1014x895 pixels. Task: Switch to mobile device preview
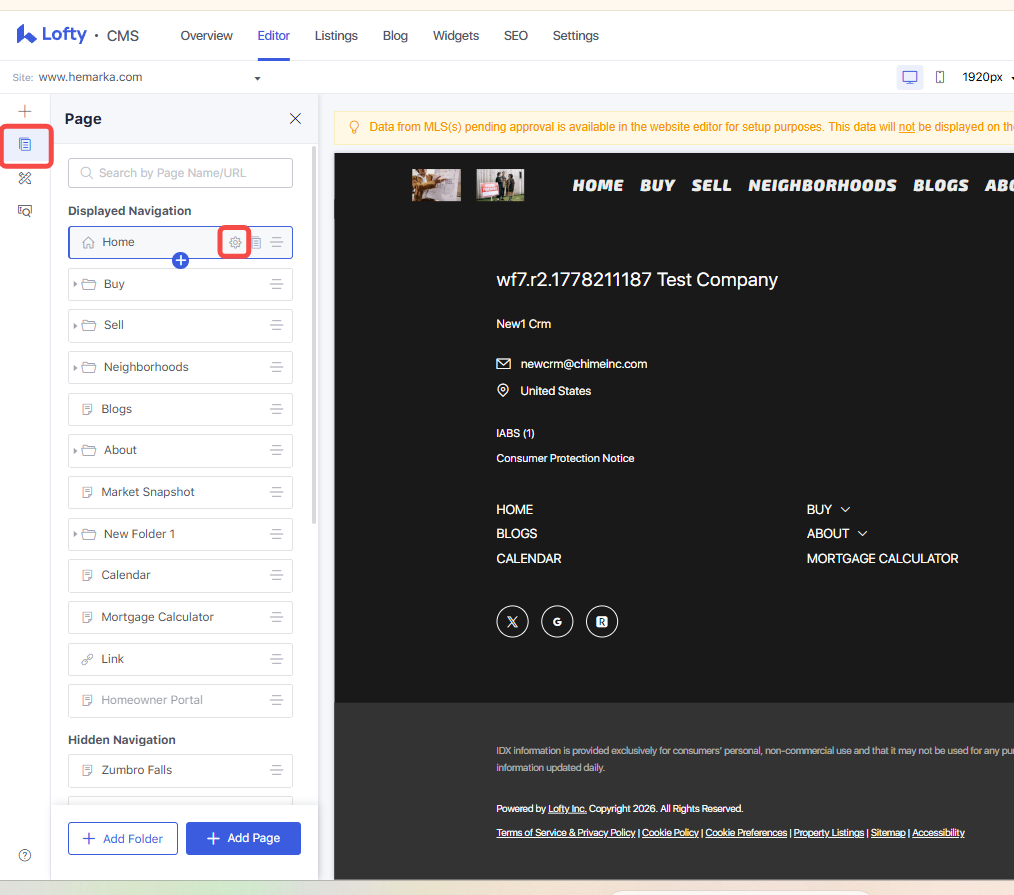tap(940, 77)
